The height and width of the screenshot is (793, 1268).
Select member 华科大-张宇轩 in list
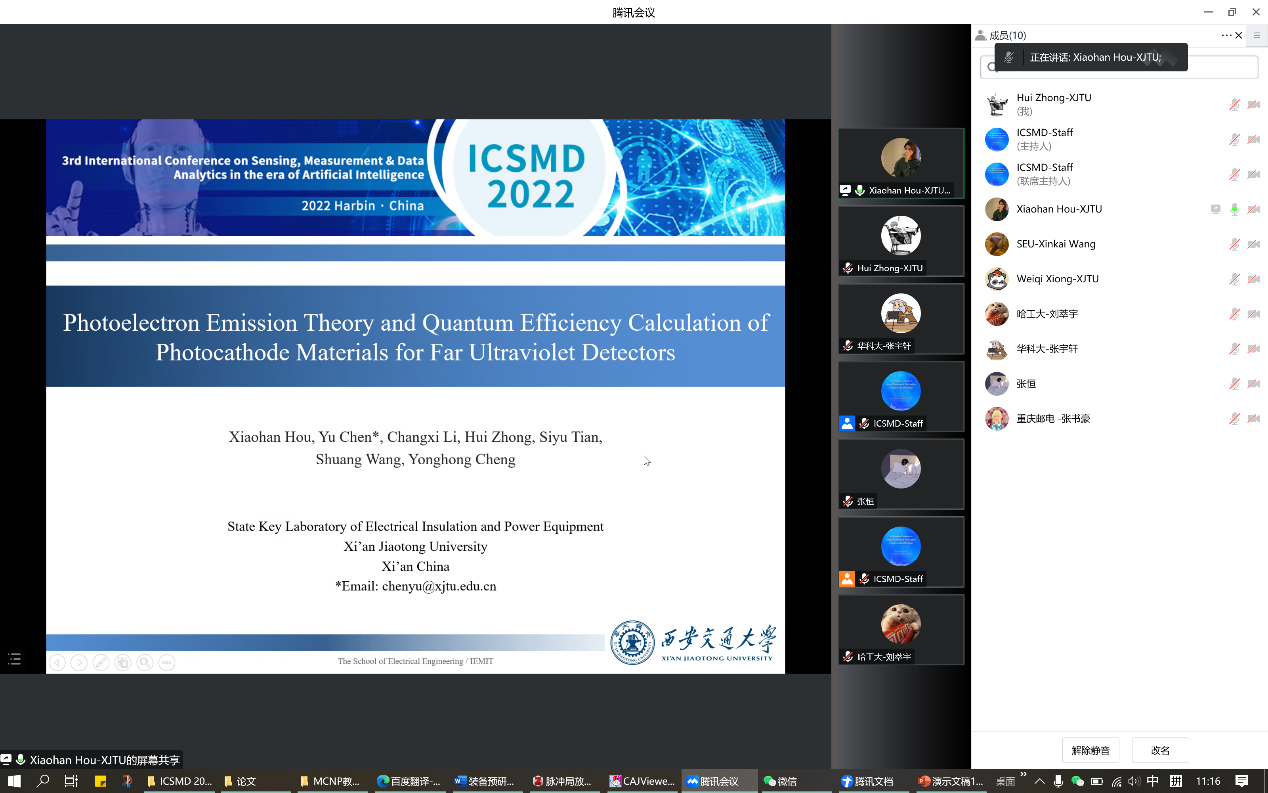1119,349
